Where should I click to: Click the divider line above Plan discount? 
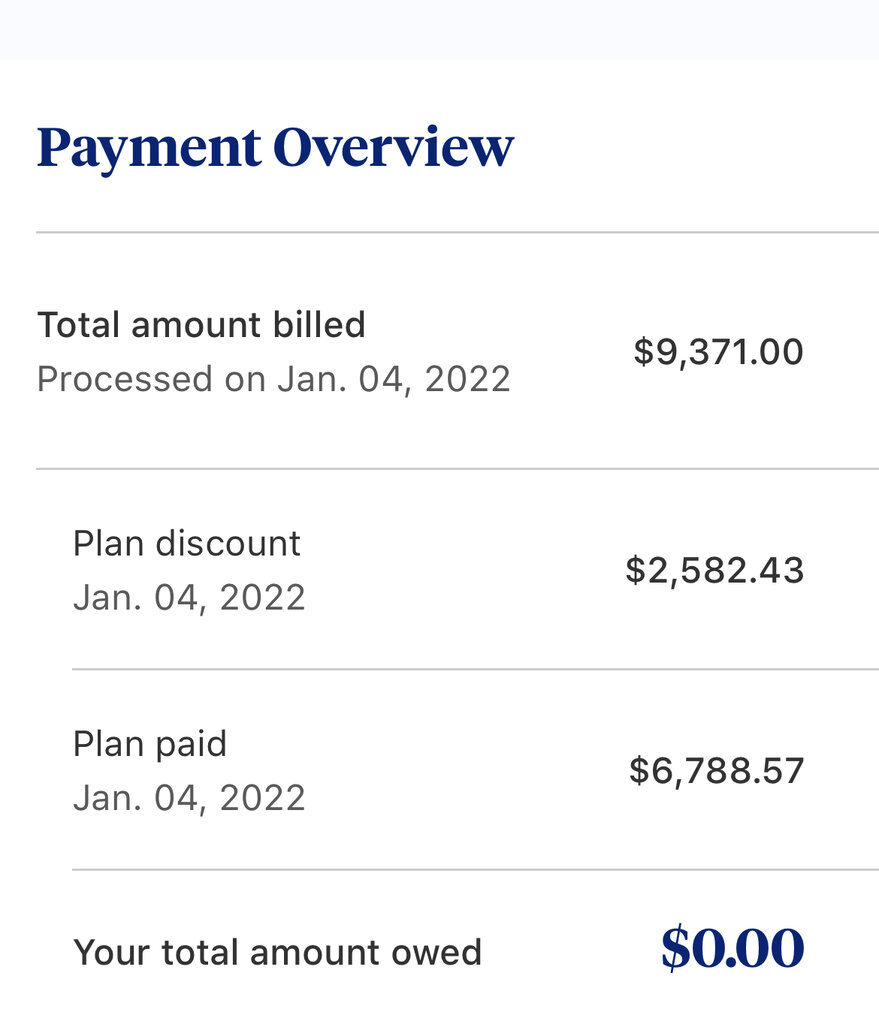pos(457,468)
